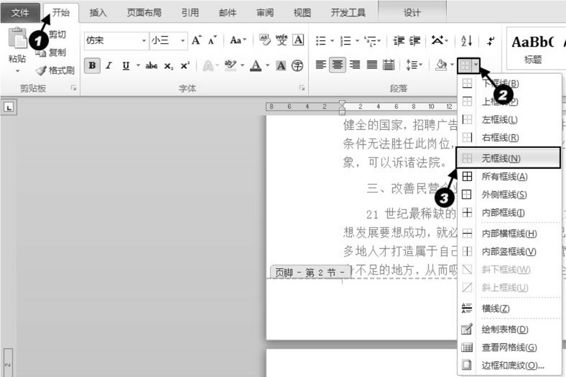Choose 内部竖框线(V) menu item

[509, 251]
